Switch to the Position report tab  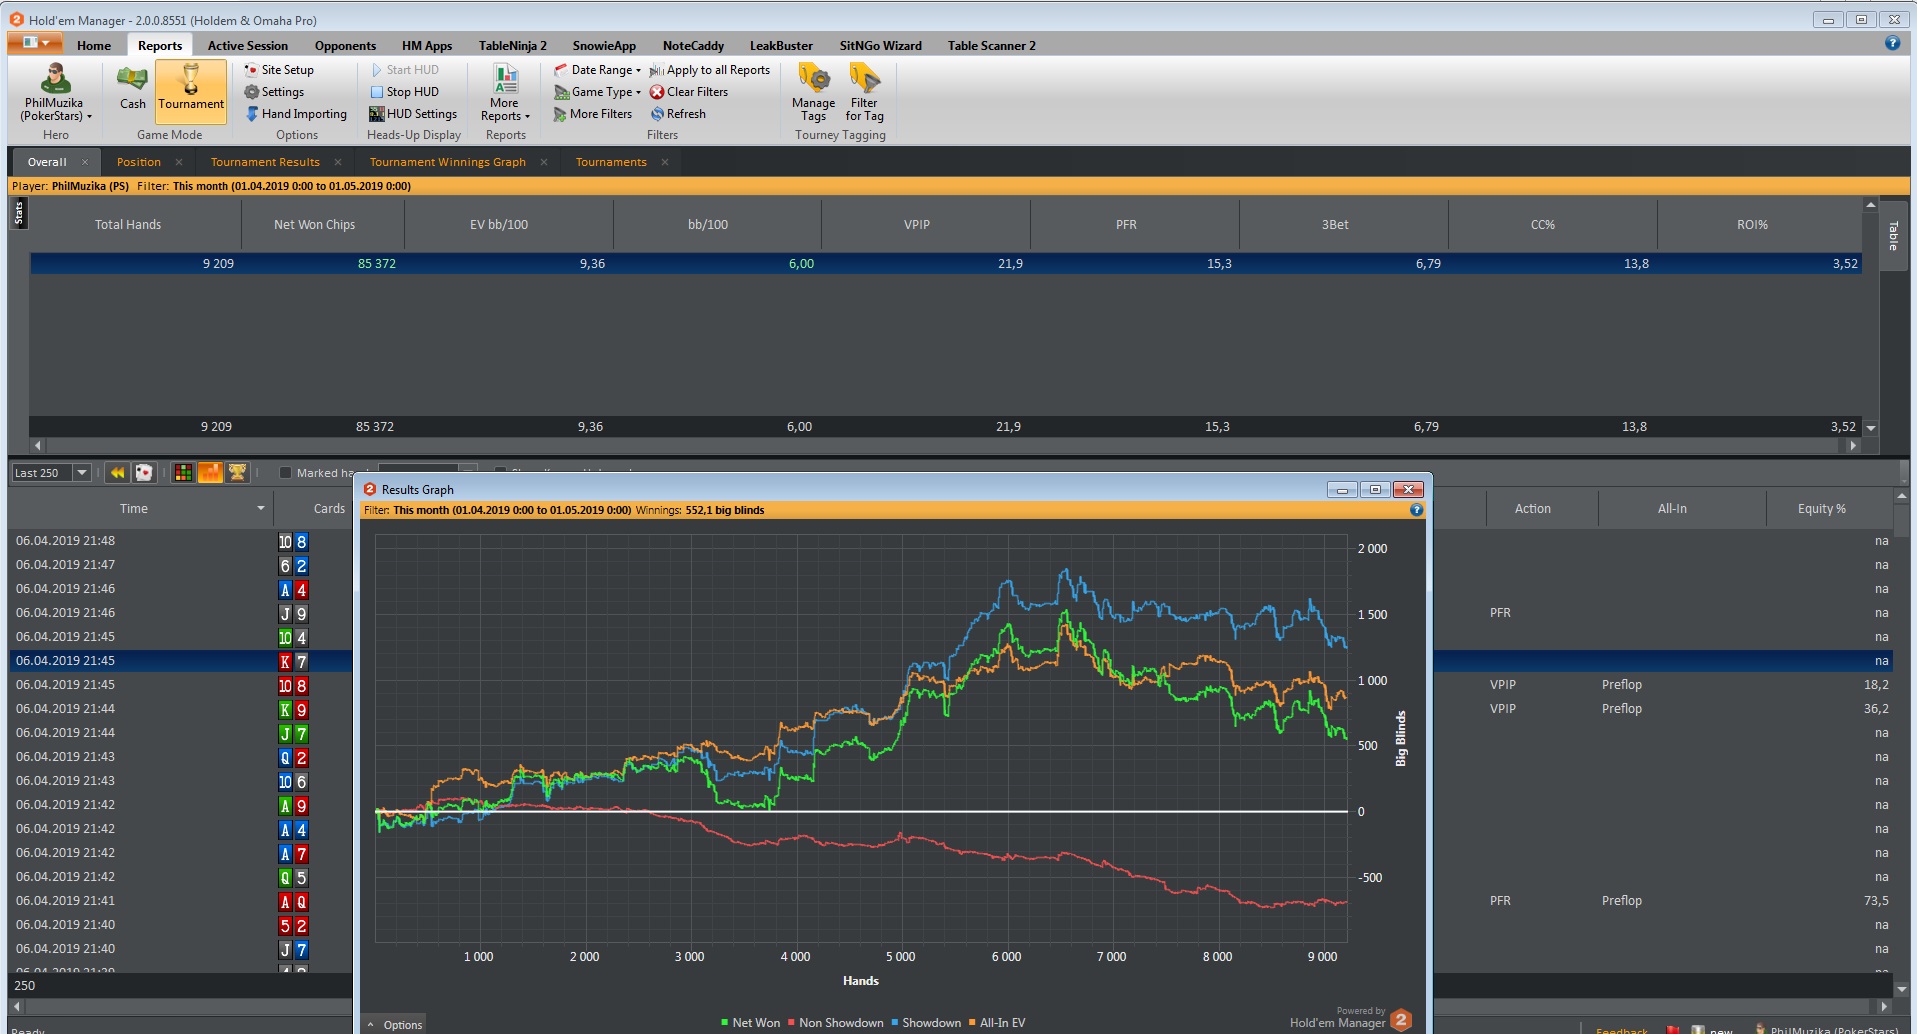tap(139, 162)
